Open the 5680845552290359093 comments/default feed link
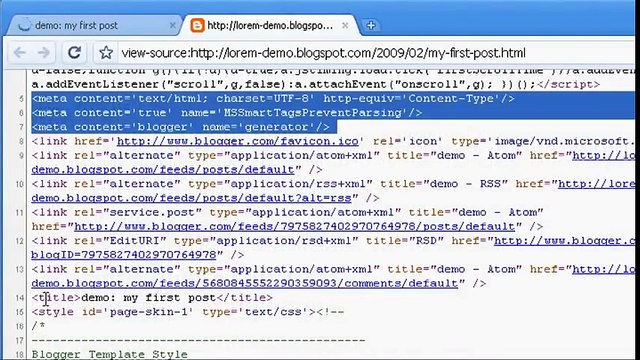Image resolution: width=640 pixels, height=360 pixels. 244,283
